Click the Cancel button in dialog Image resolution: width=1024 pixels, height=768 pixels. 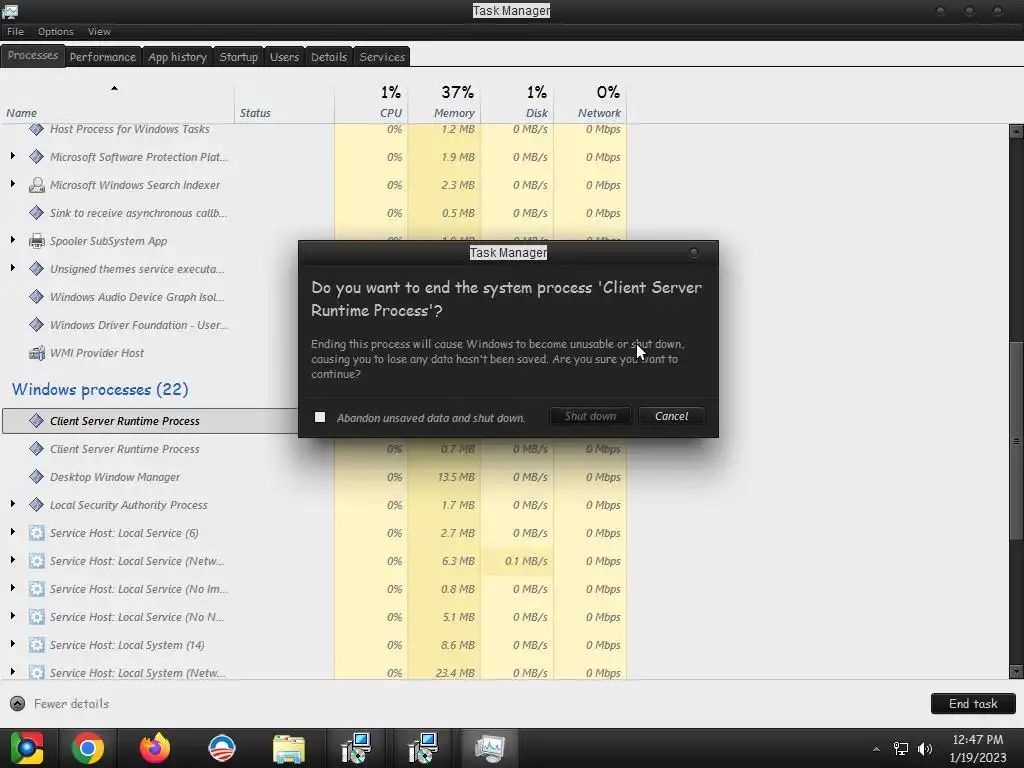coord(671,416)
